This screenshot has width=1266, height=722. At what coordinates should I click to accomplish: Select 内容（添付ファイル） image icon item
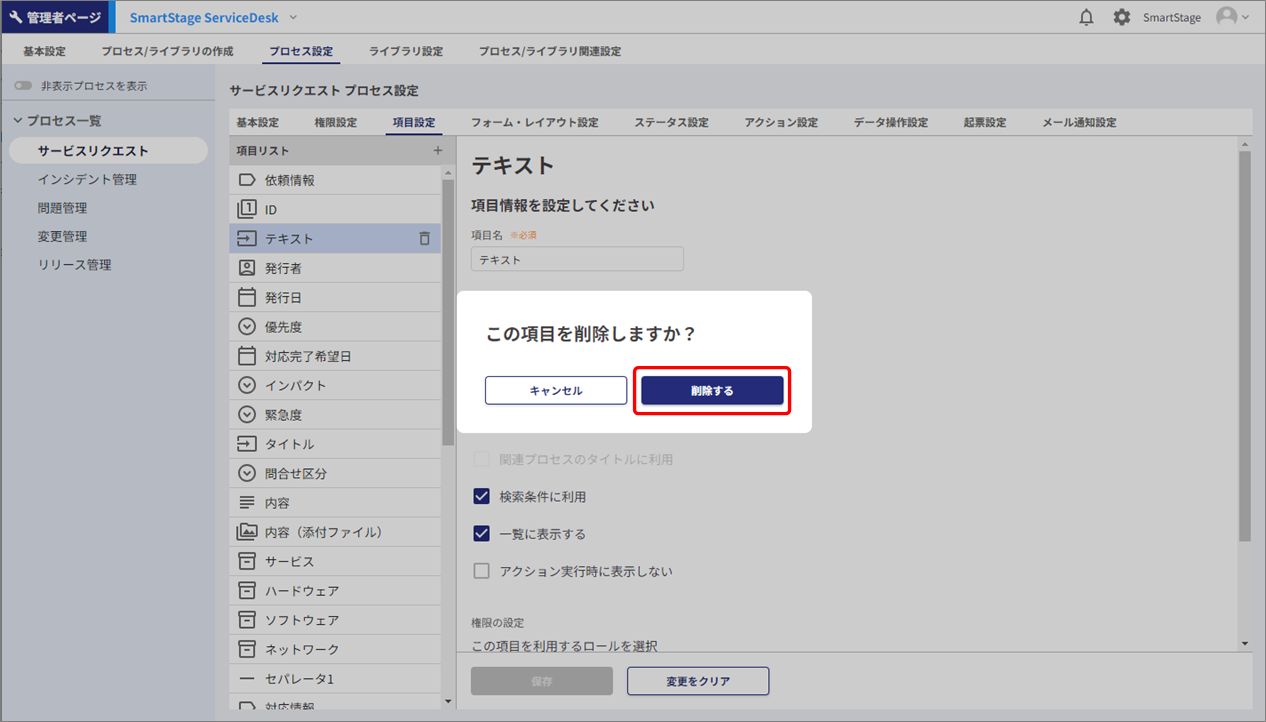pyautogui.click(x=247, y=532)
